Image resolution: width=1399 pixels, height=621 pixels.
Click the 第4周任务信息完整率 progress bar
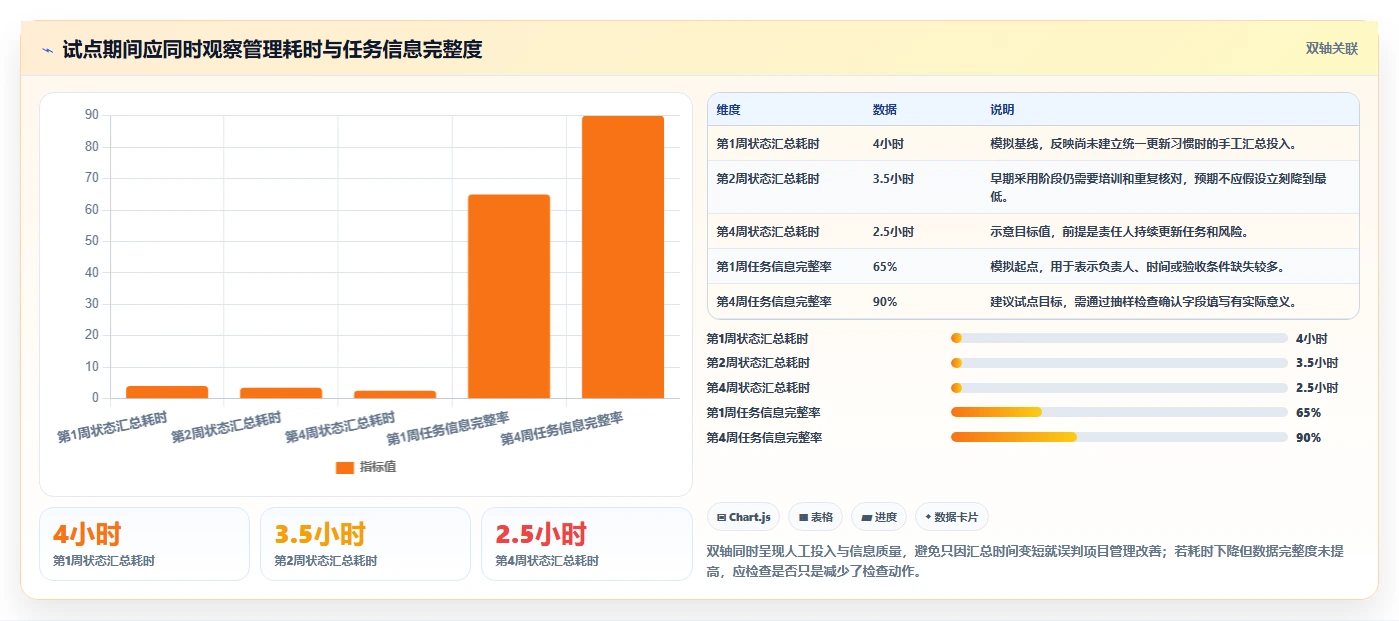click(1119, 437)
